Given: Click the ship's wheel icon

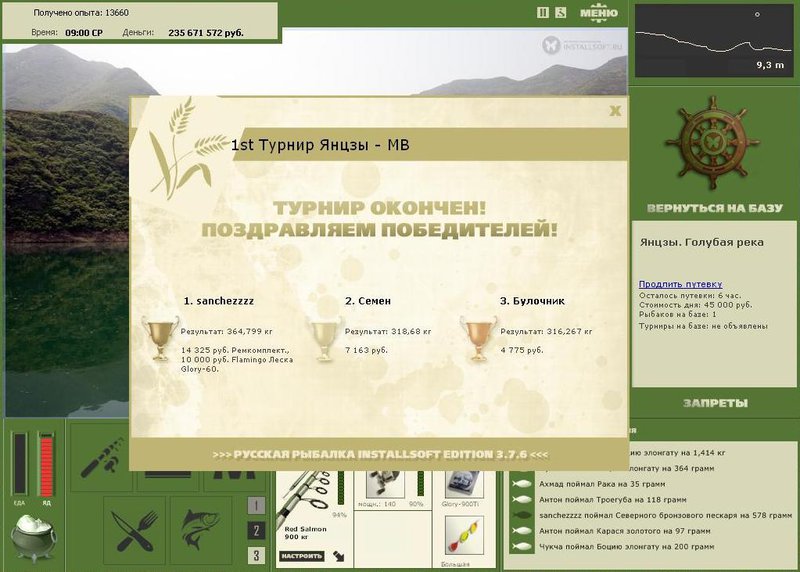Looking at the screenshot, I should (x=712, y=143).
